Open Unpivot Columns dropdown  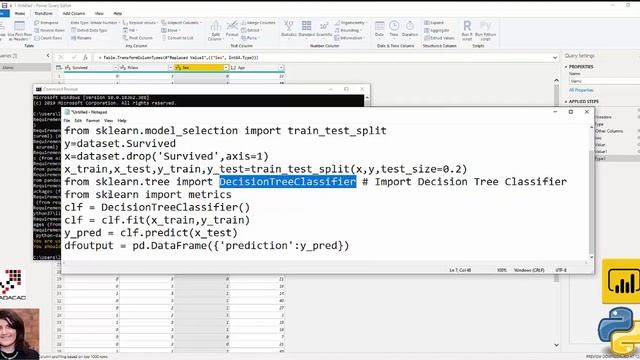(182, 23)
